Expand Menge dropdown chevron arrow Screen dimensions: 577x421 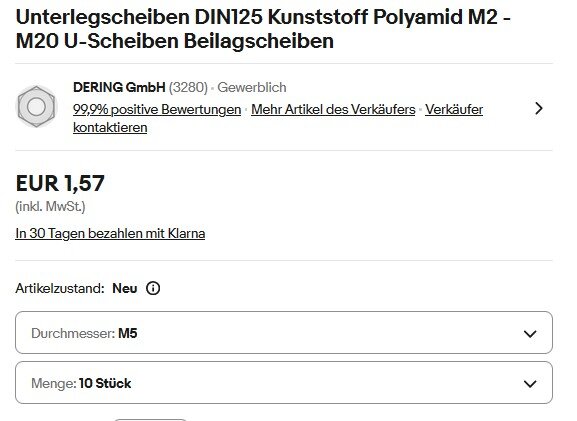point(530,383)
